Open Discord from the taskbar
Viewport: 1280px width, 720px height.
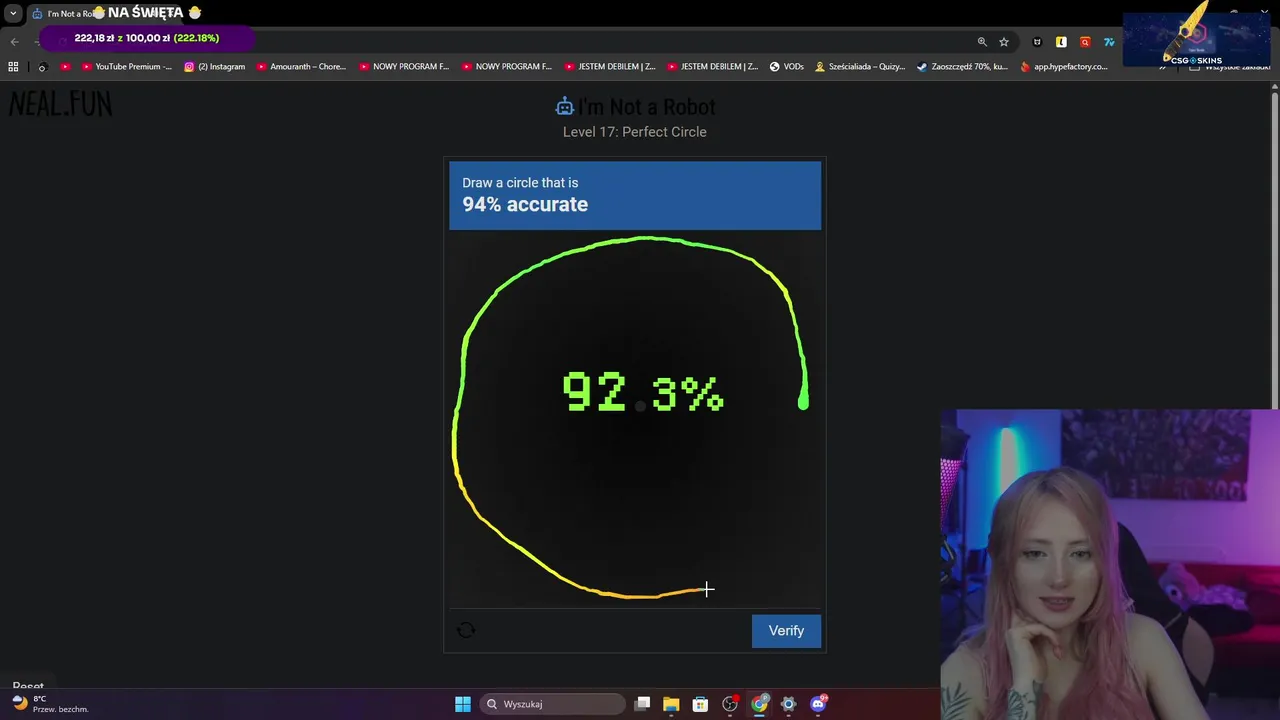click(x=818, y=704)
